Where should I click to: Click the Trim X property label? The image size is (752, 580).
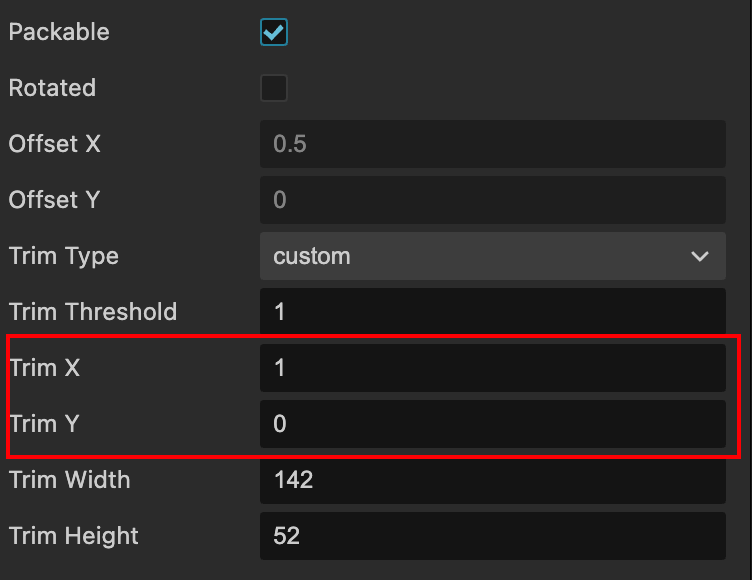[x=45, y=368]
